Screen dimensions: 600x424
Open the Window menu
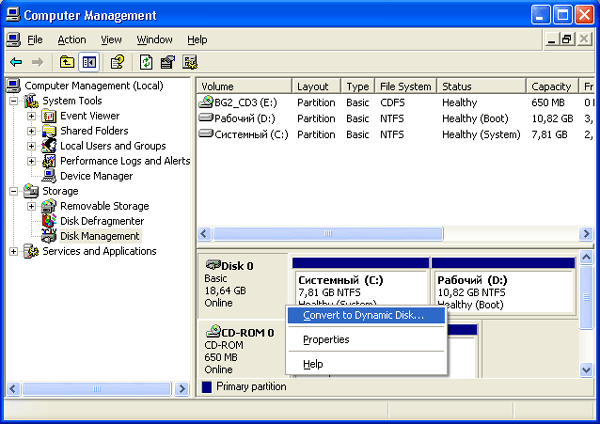click(155, 40)
